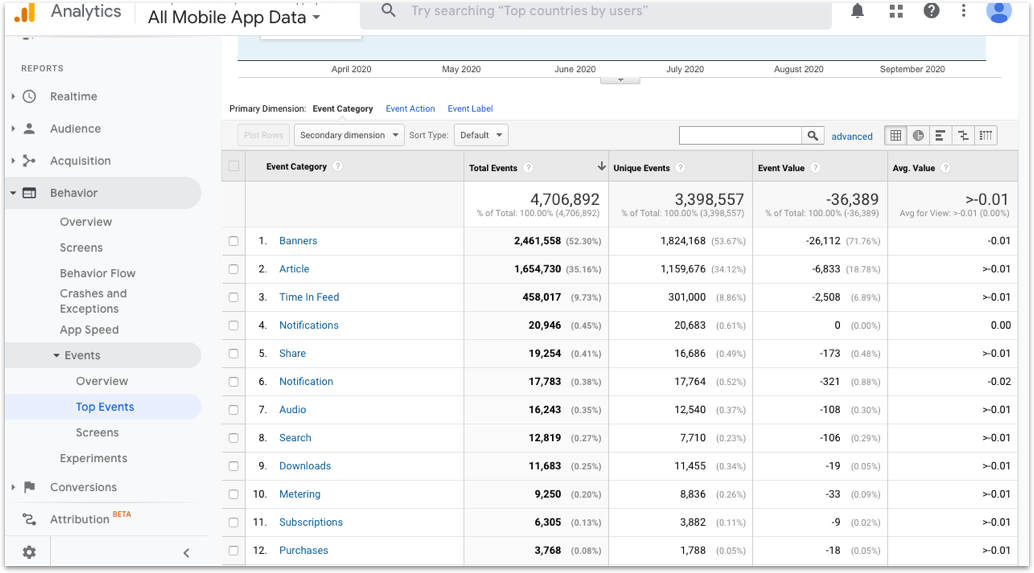This screenshot has height=573, width=1034.
Task: Click the table search input field
Action: click(x=741, y=135)
